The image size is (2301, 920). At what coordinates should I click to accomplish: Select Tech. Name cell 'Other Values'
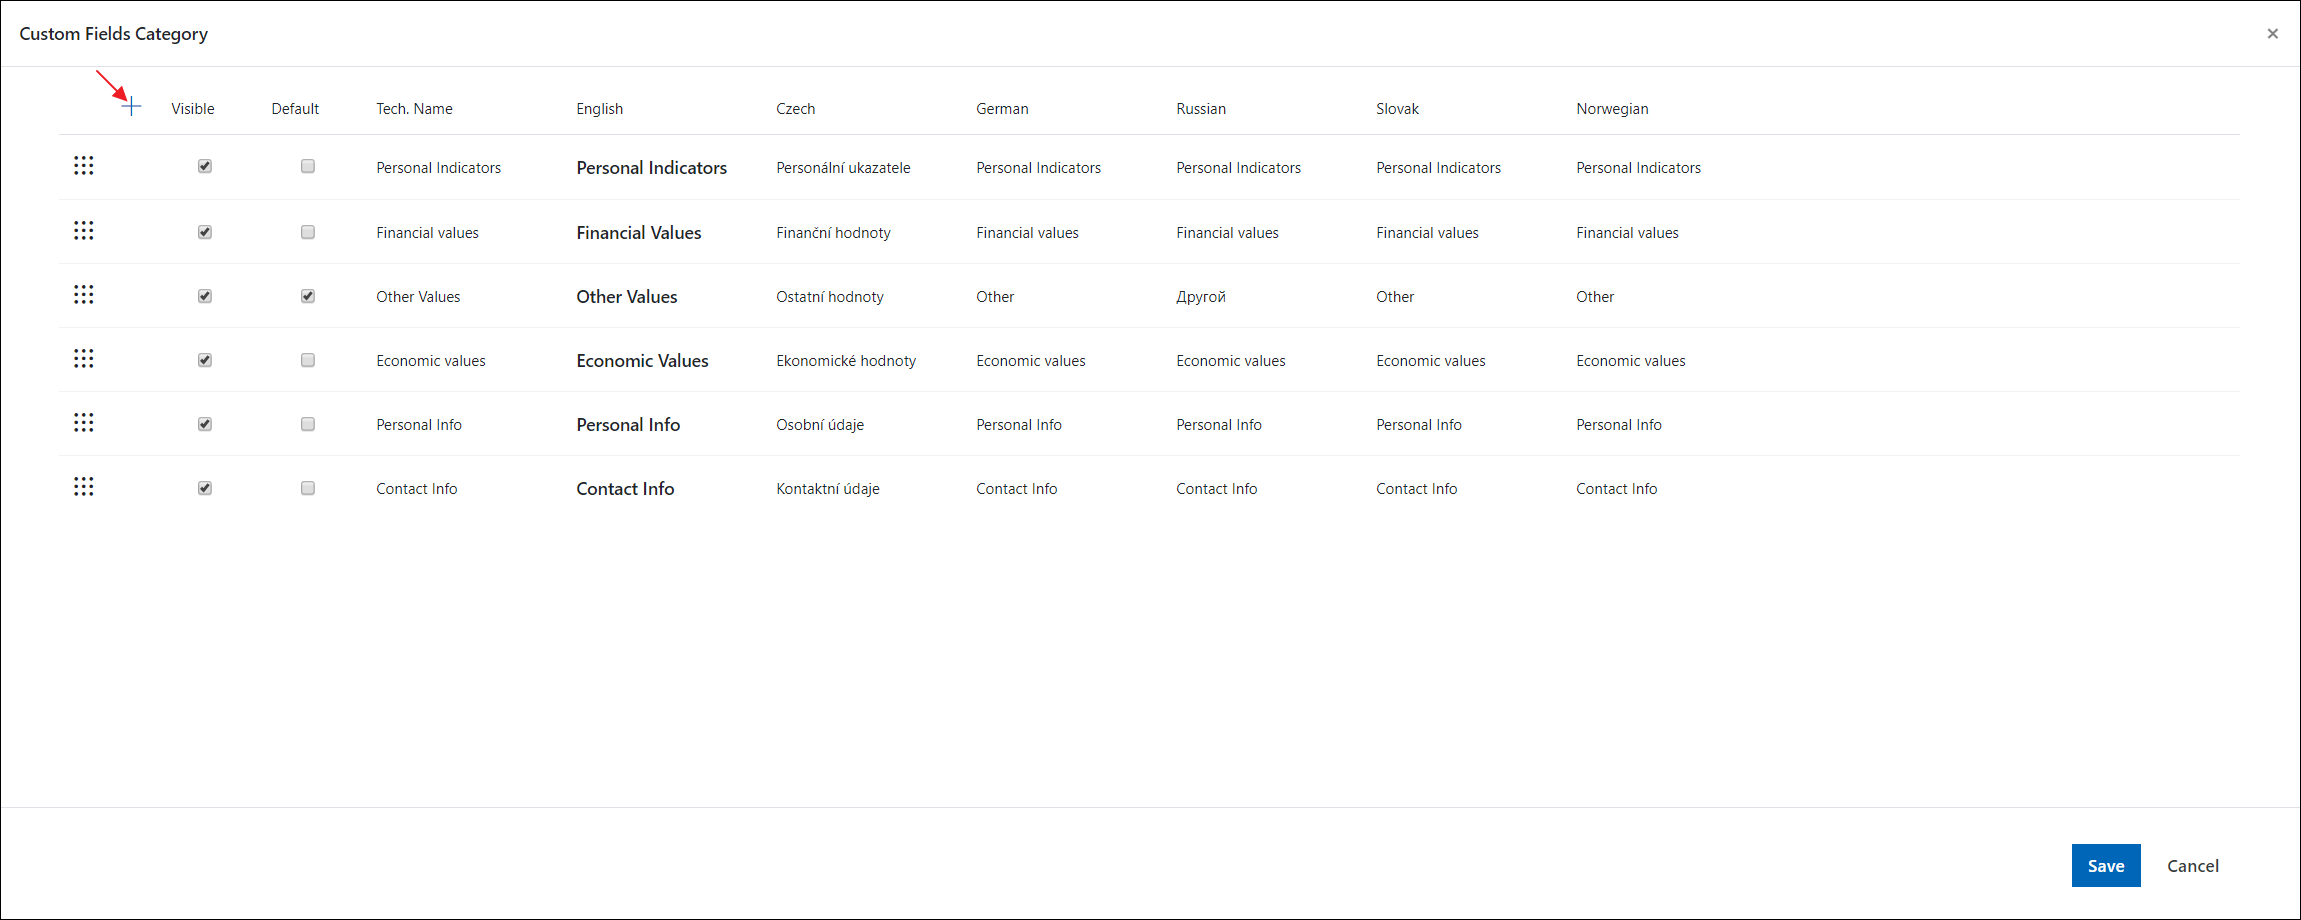(x=418, y=297)
